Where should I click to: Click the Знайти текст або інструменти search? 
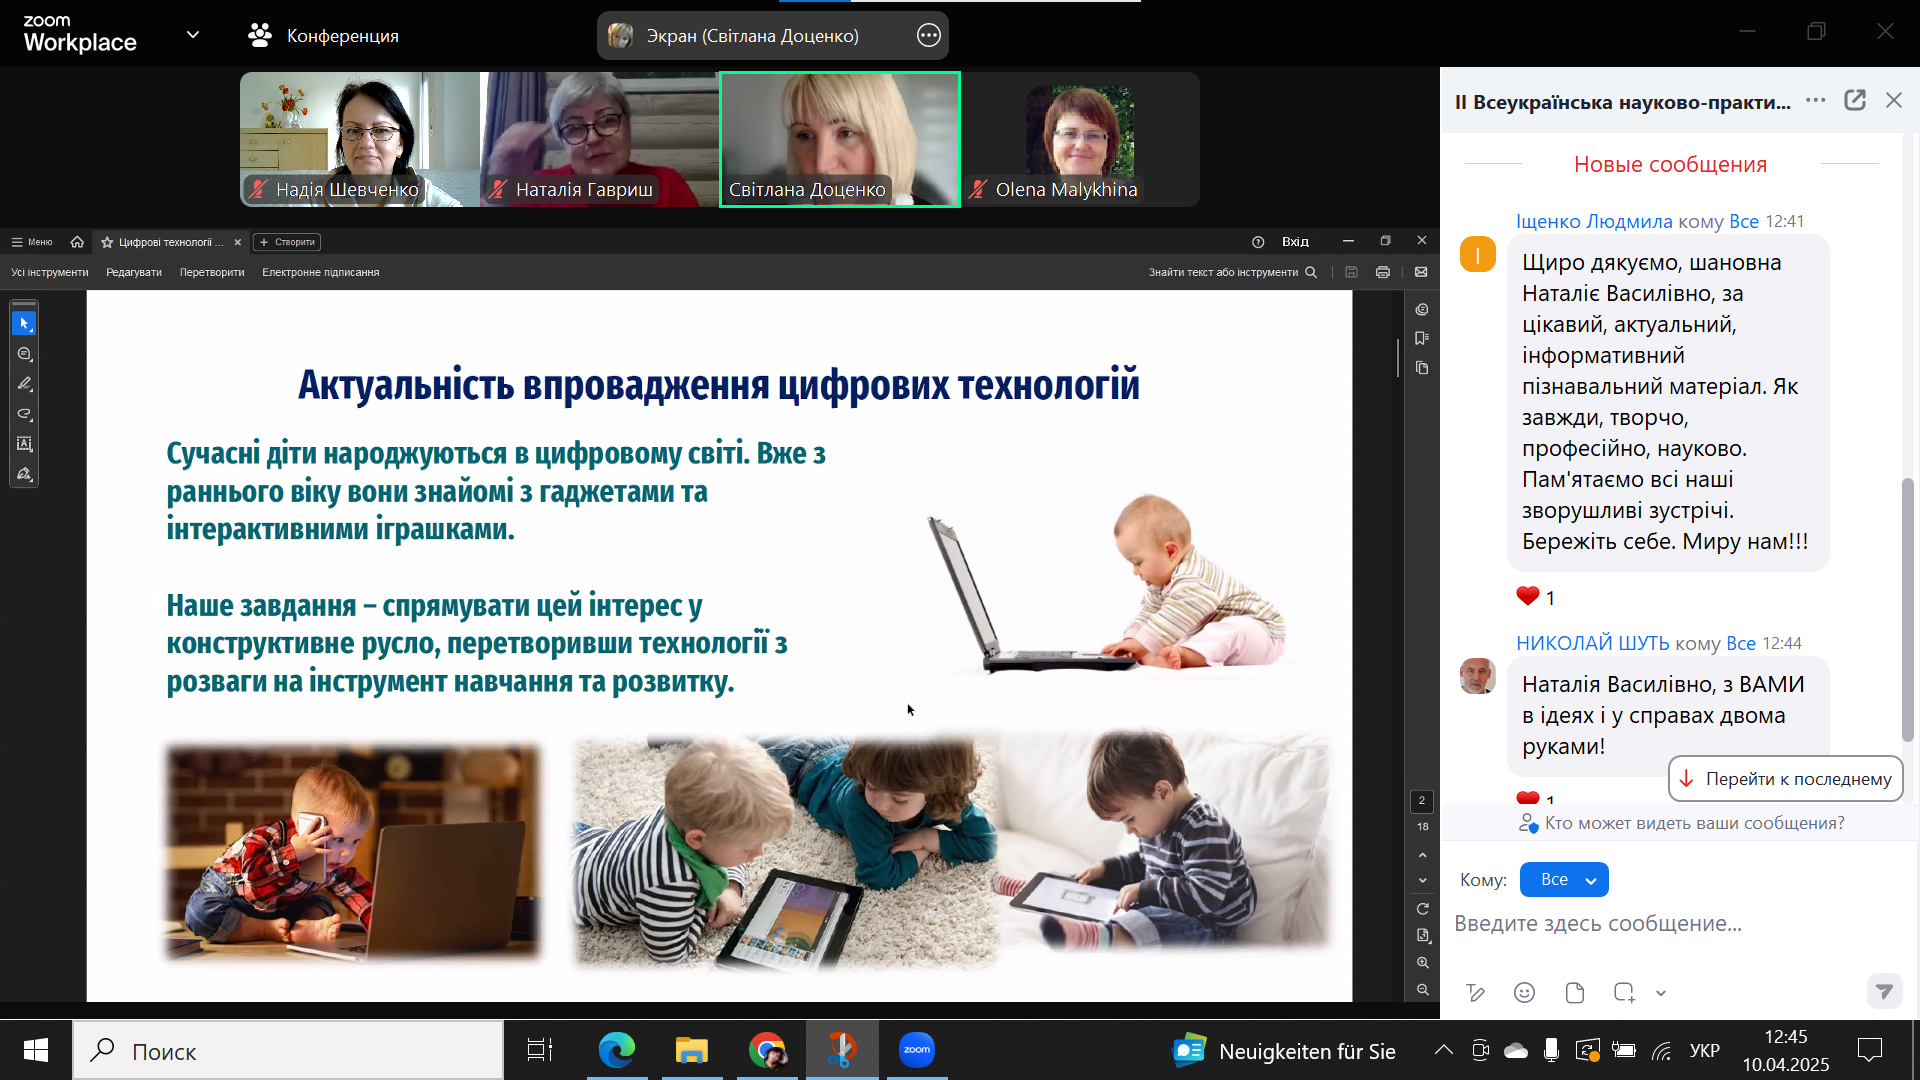tap(1232, 272)
